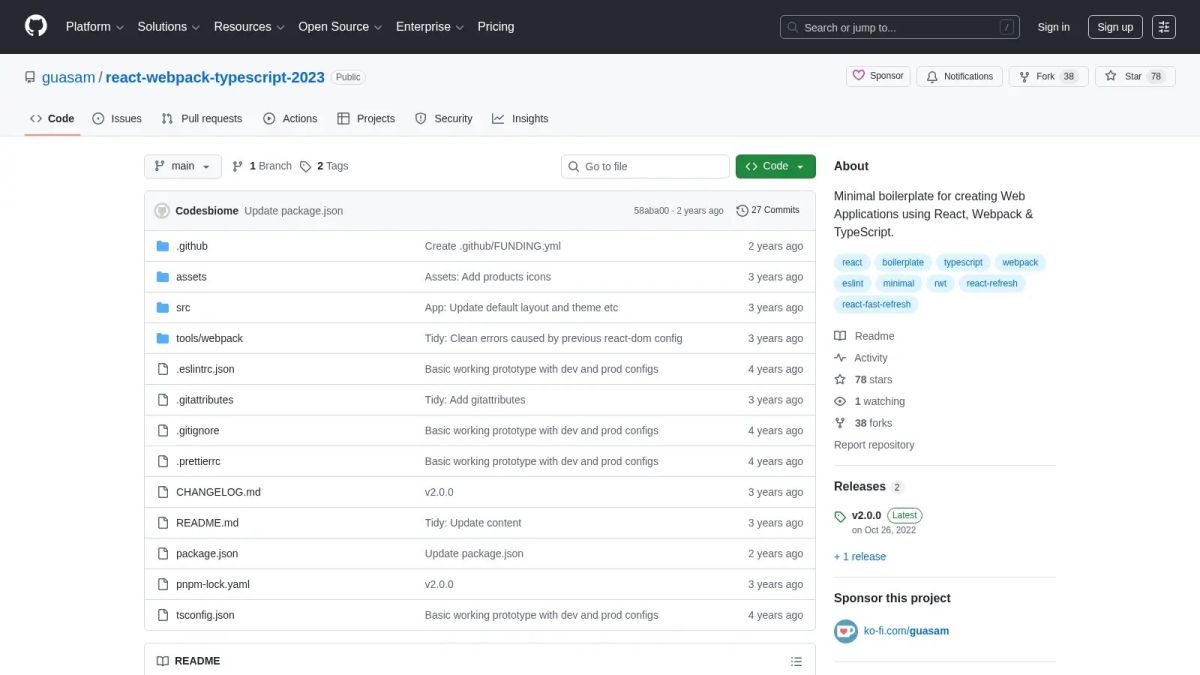The height and width of the screenshot is (675, 1200).
Task: Switch to the Issues tab
Action: (117, 118)
